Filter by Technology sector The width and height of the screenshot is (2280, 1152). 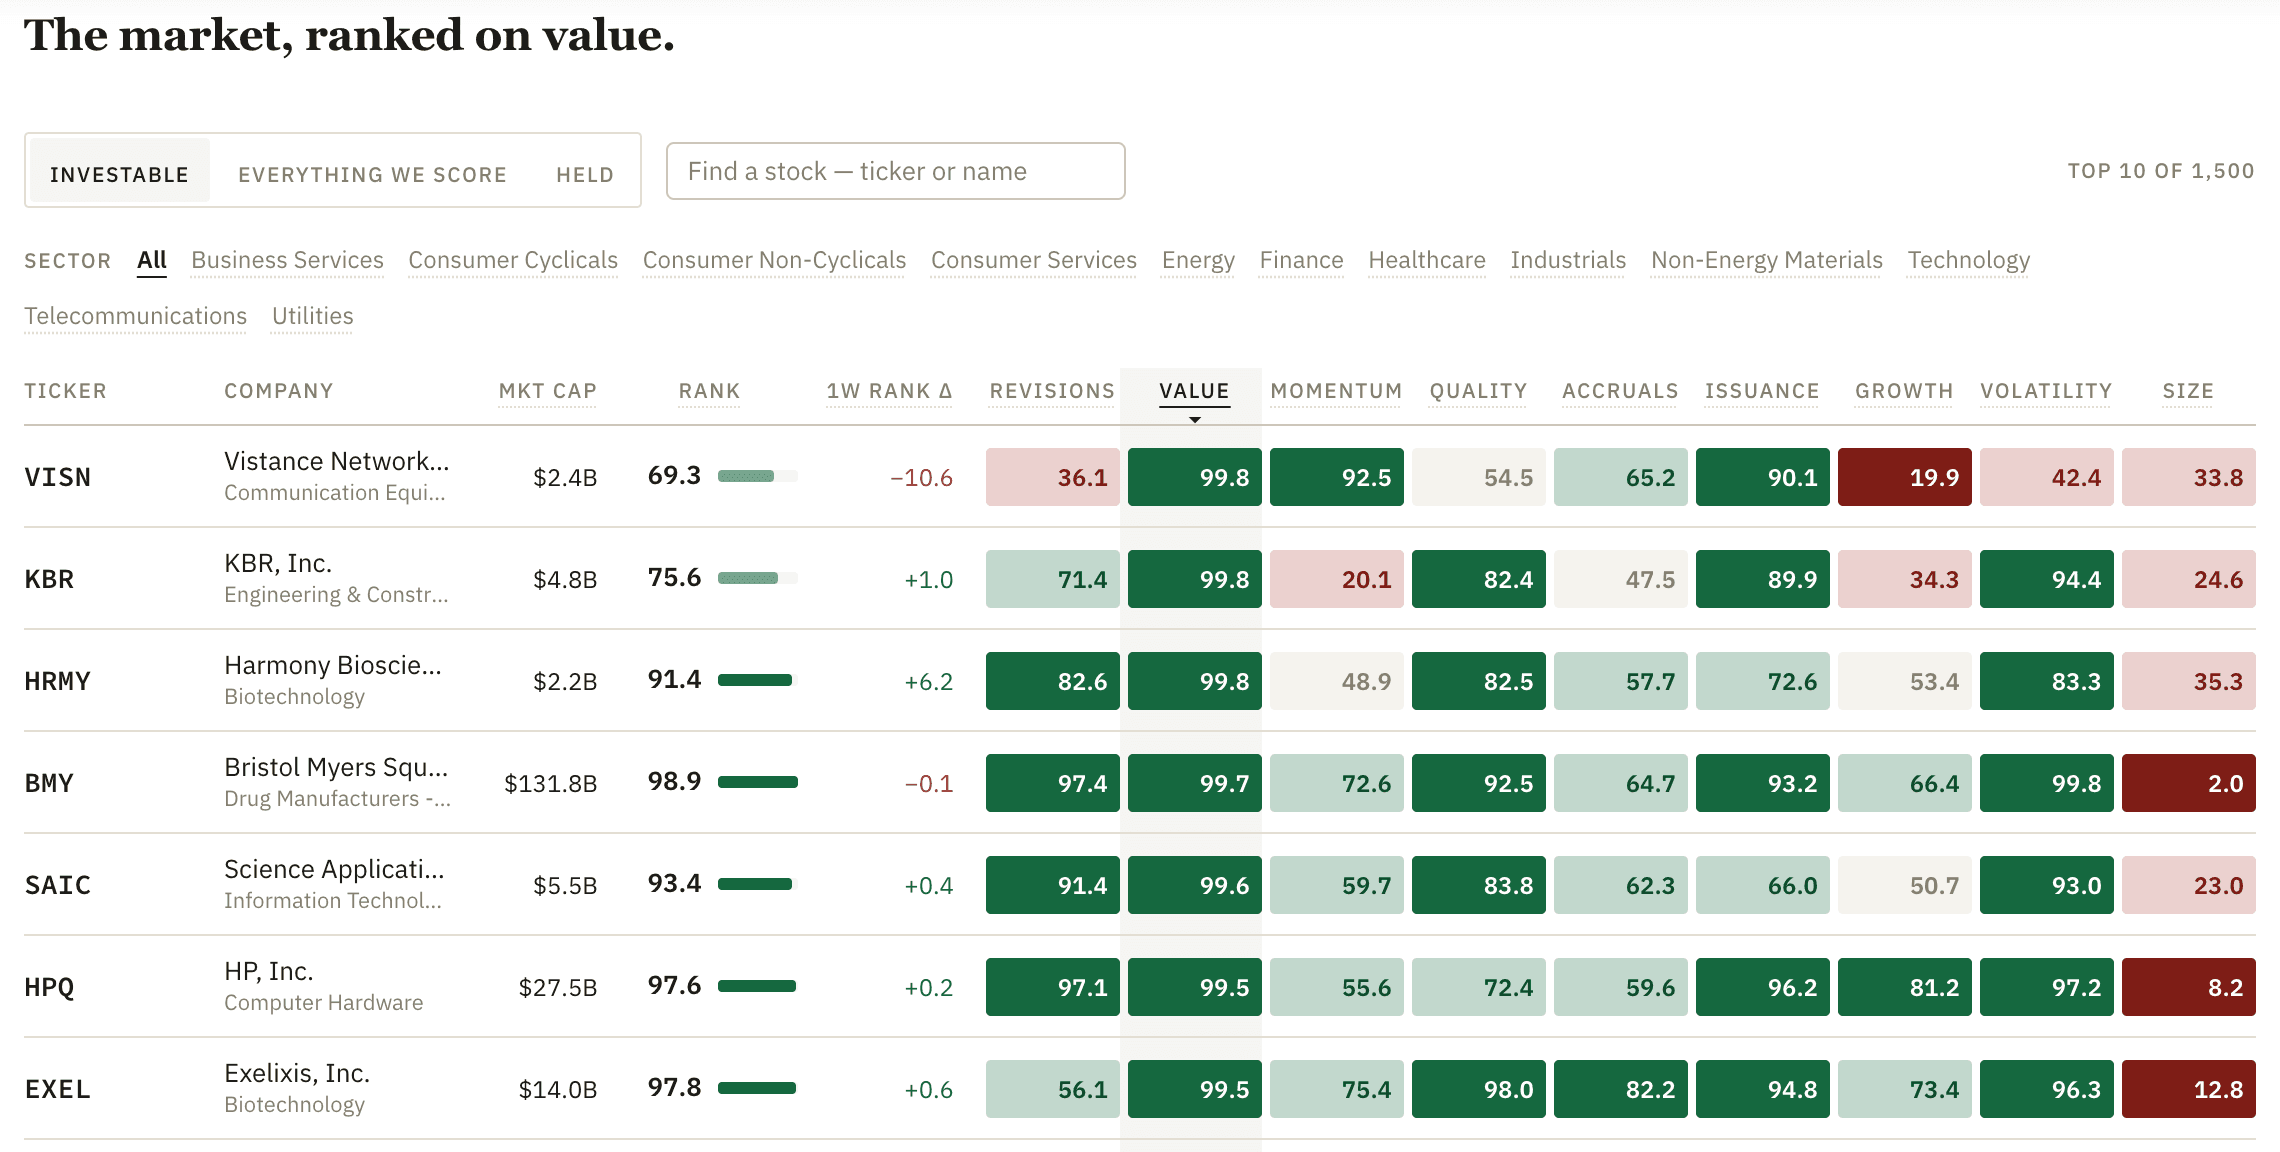pos(1969,260)
